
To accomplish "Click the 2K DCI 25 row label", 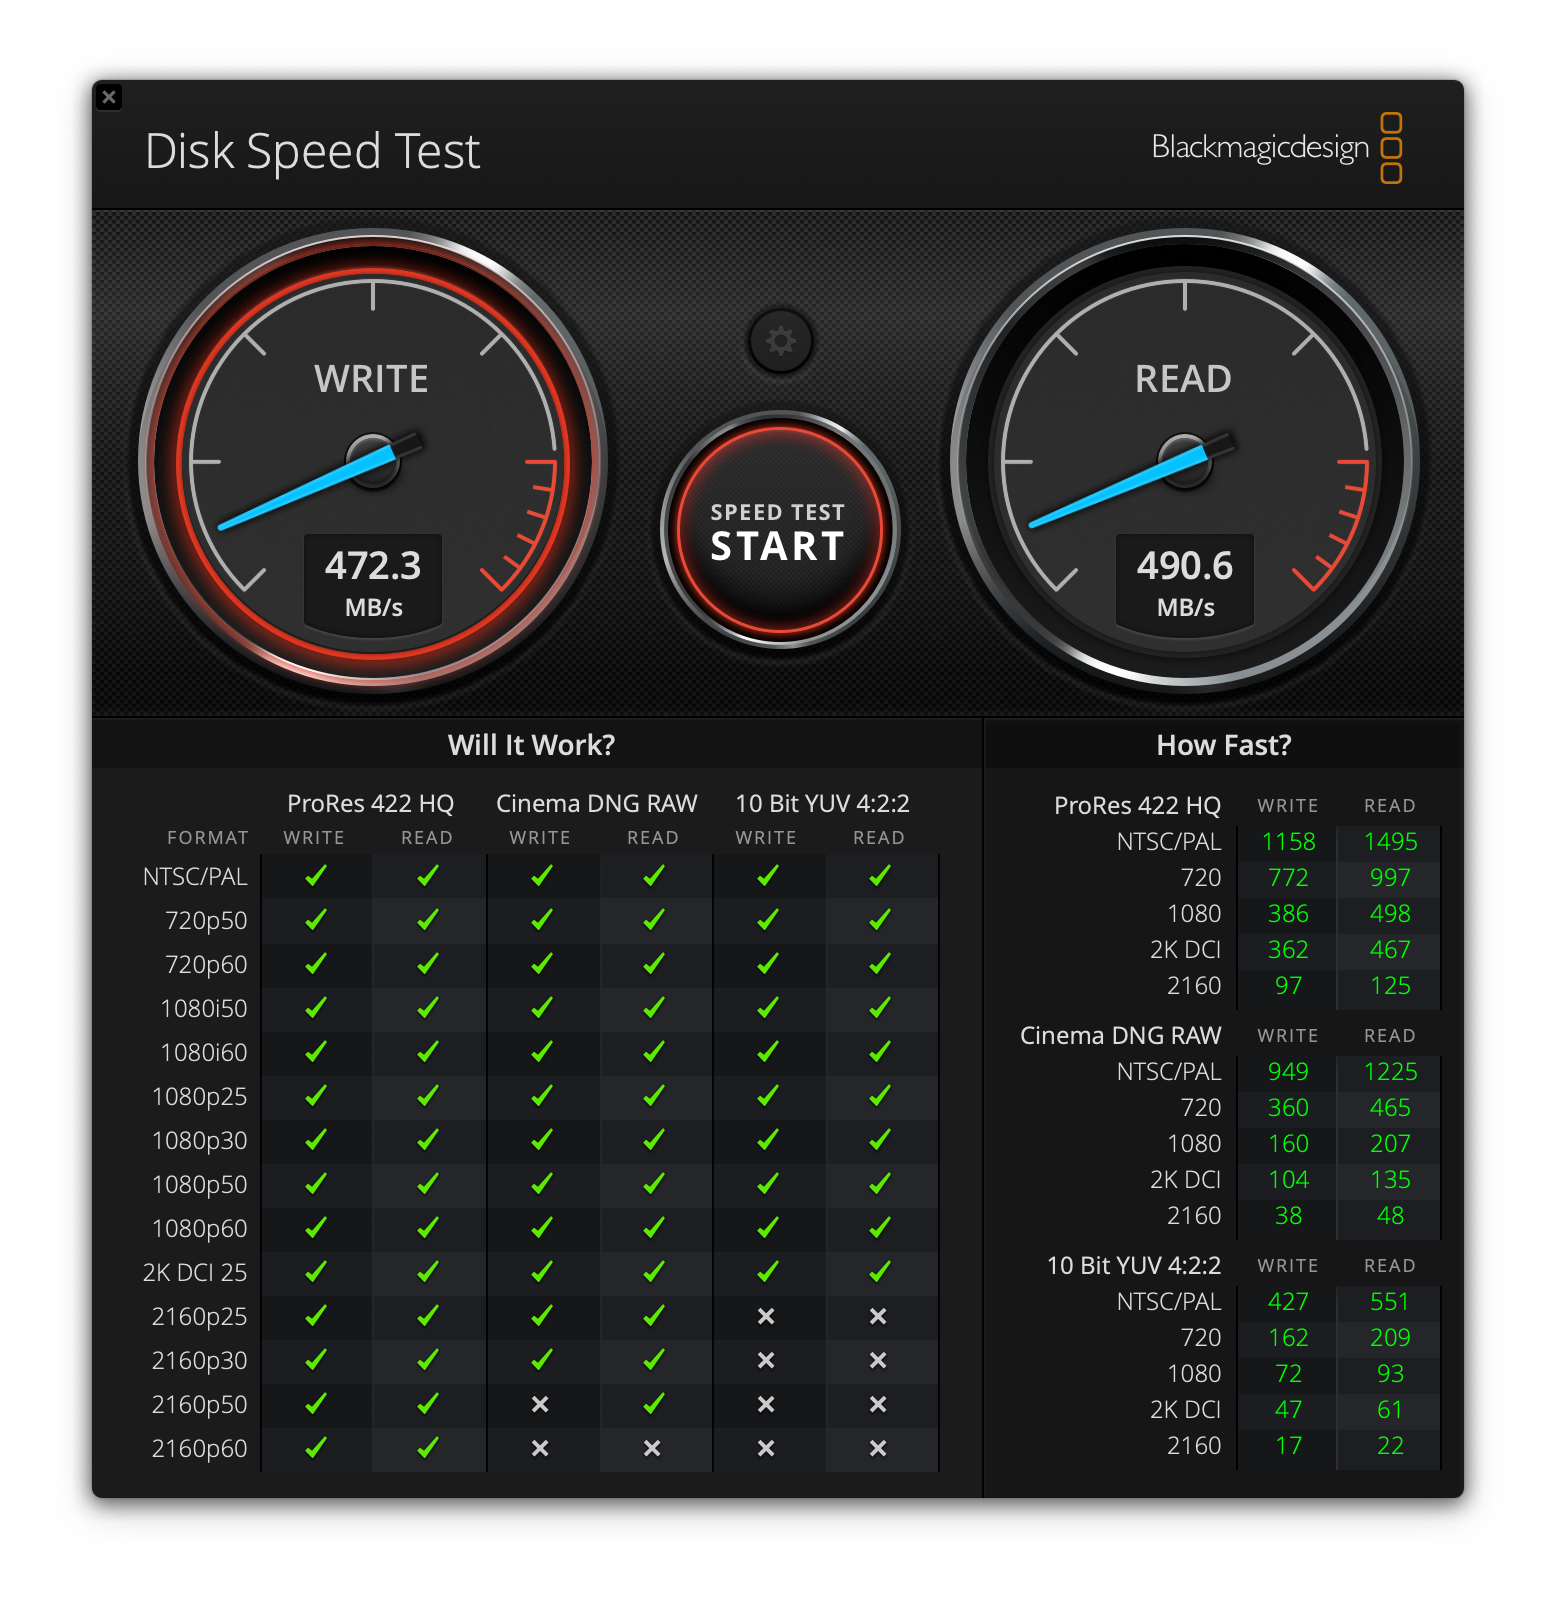I will click(x=195, y=1273).
